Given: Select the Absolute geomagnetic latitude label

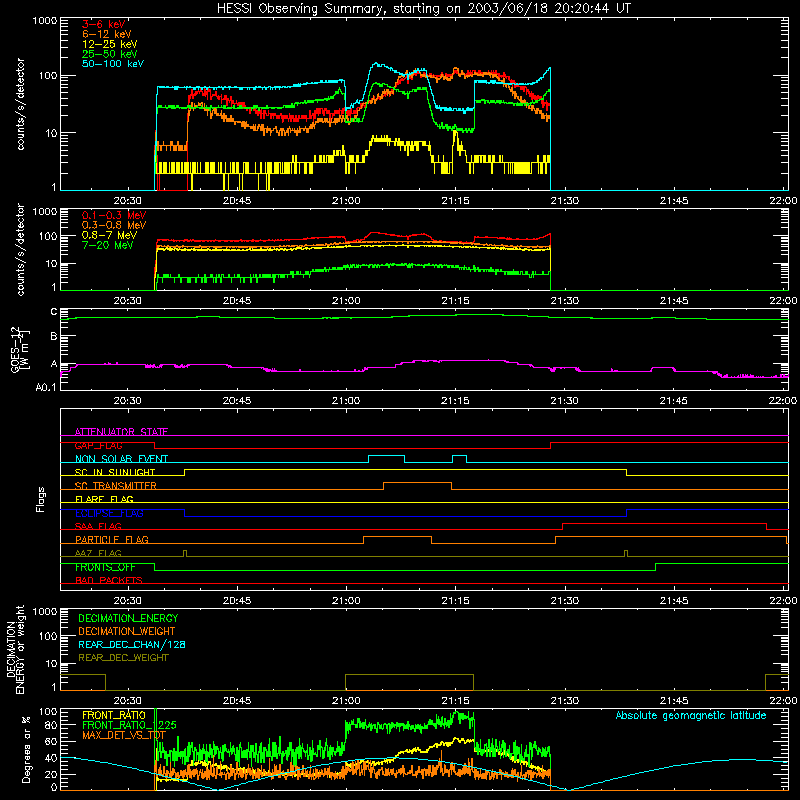Looking at the screenshot, I should pyautogui.click(x=691, y=715).
